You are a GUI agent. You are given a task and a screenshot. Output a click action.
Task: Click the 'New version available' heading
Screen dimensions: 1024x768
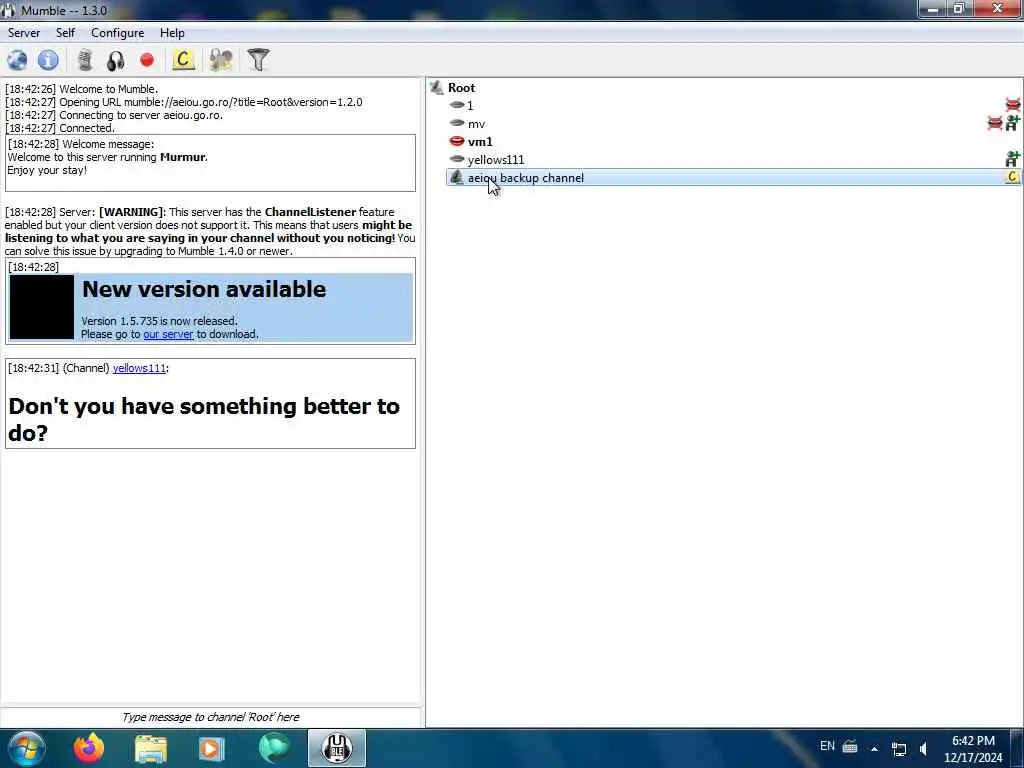[x=204, y=289]
